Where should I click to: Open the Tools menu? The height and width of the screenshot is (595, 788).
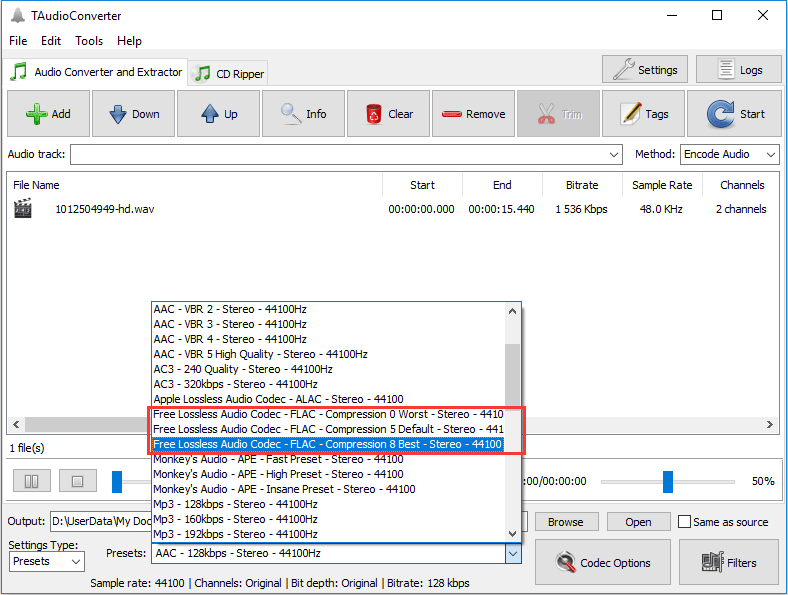point(89,41)
